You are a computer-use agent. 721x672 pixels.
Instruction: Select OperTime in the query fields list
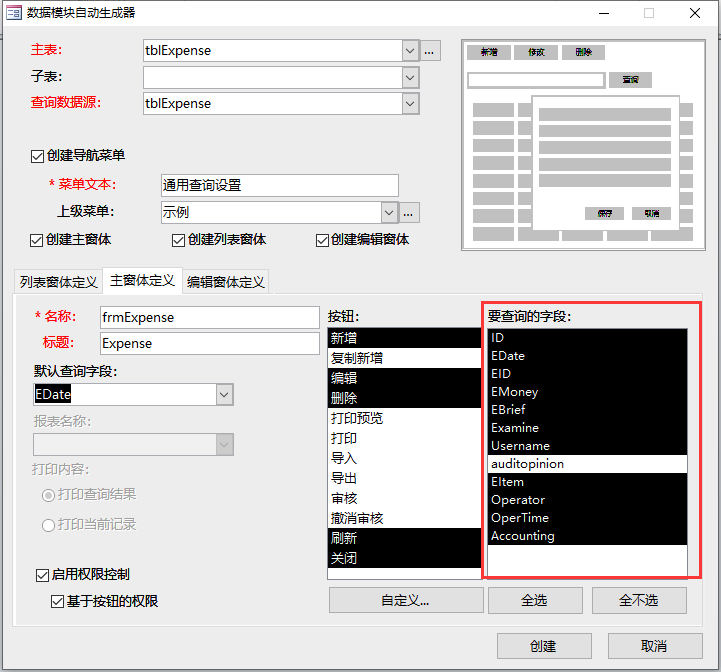587,518
